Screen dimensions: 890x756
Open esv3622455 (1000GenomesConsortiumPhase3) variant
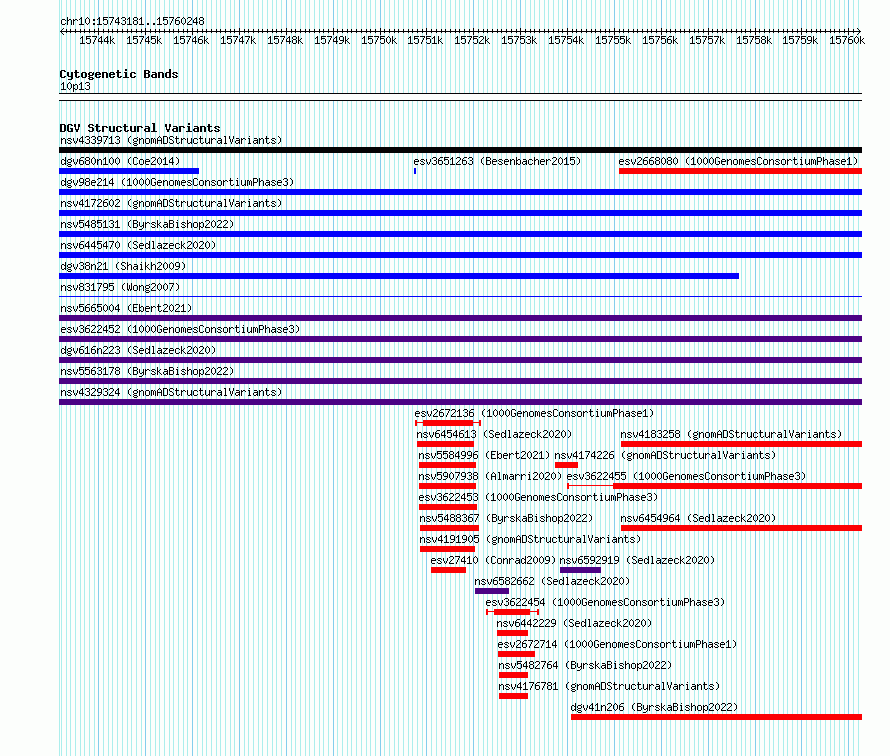686,476
